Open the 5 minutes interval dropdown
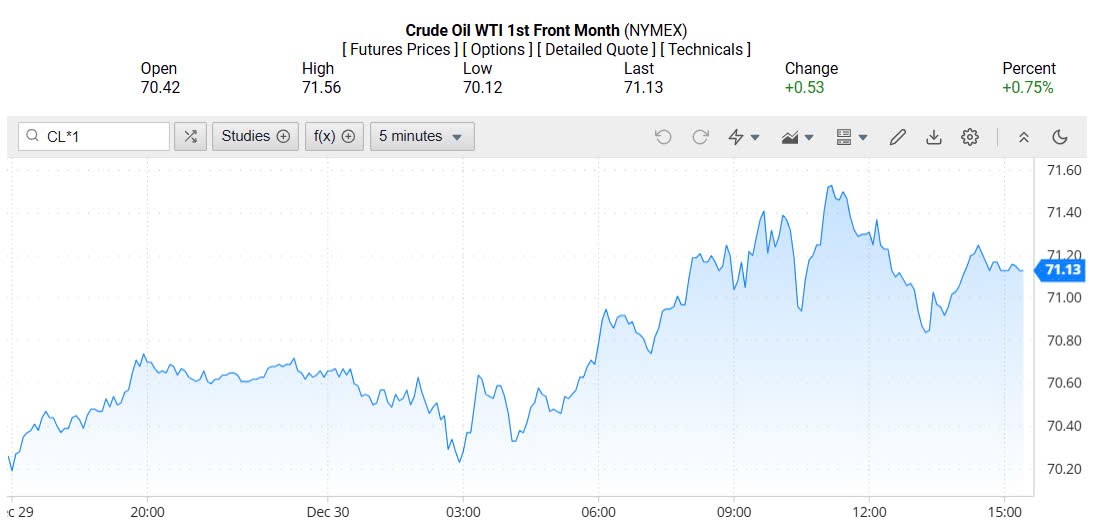 point(422,137)
